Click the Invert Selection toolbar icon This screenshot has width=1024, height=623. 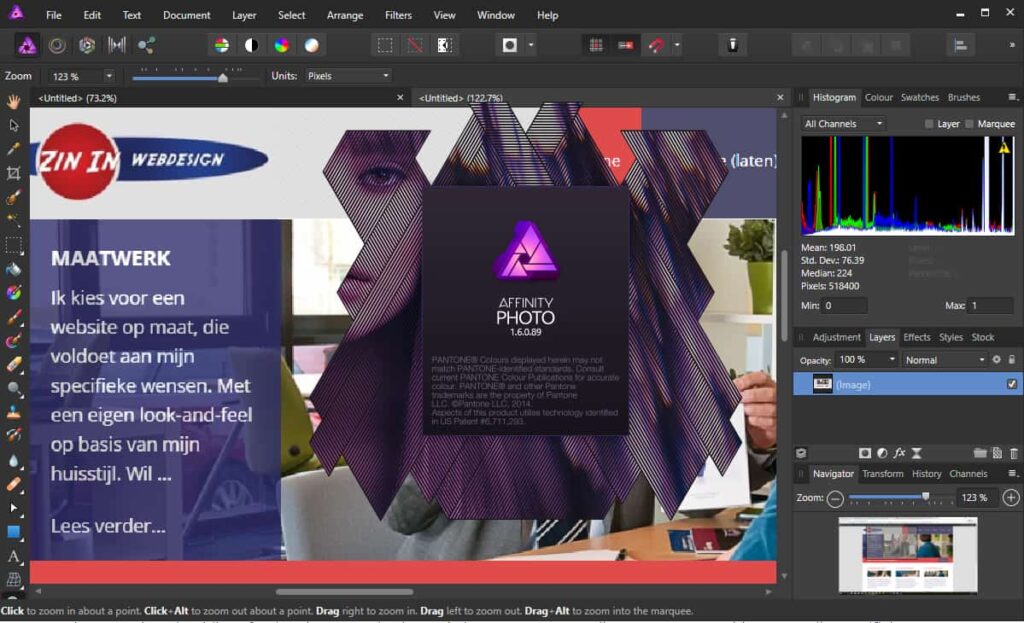click(444, 45)
